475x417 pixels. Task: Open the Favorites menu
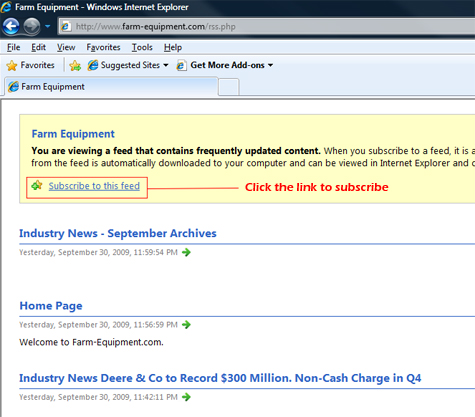[x=103, y=47]
